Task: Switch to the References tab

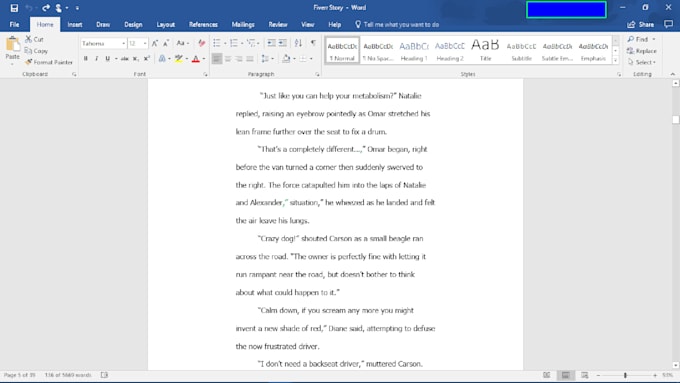Action: click(203, 24)
